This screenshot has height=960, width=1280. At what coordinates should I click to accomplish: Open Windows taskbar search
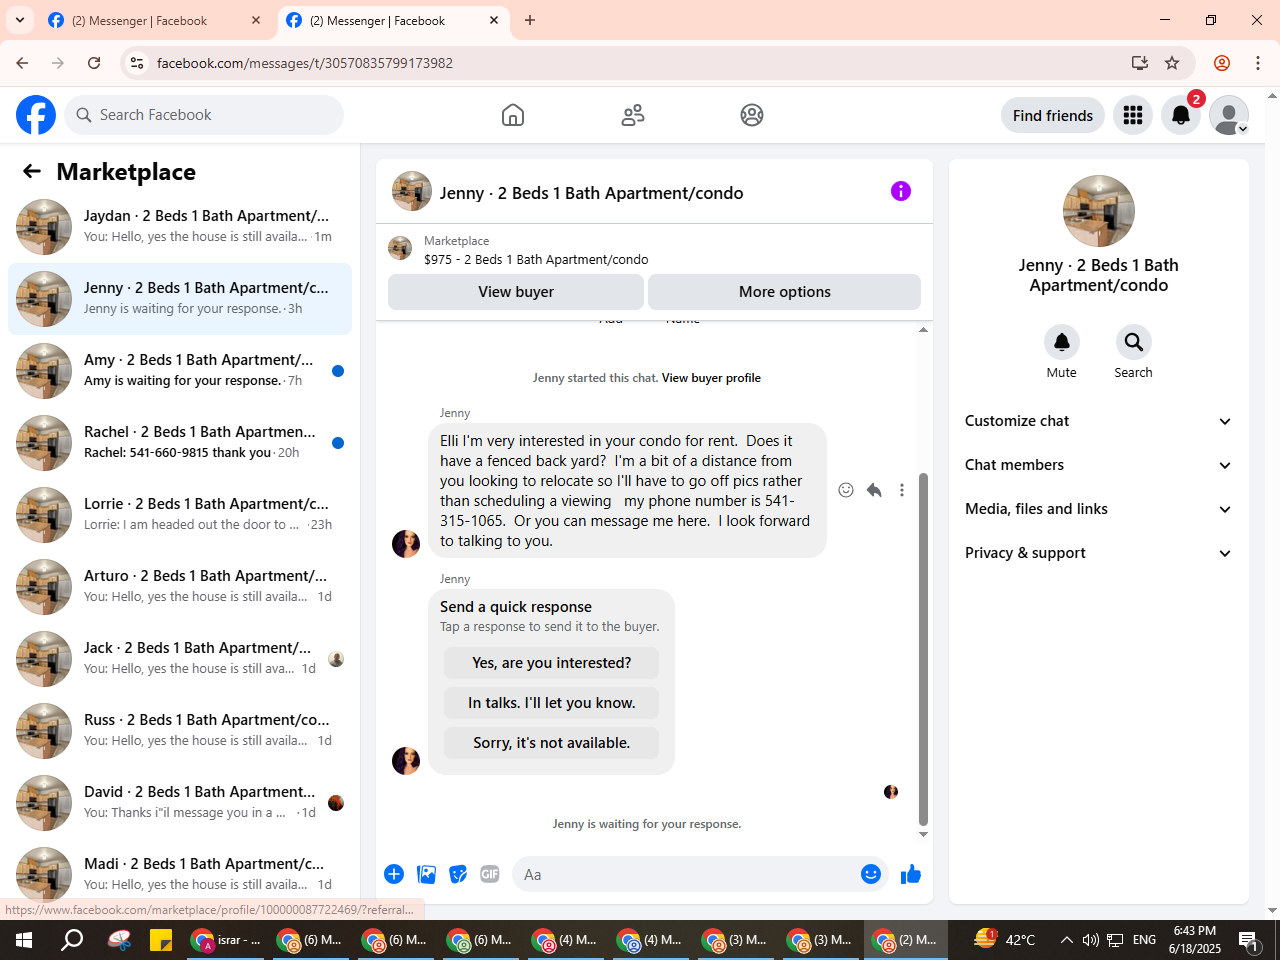[x=72, y=940]
